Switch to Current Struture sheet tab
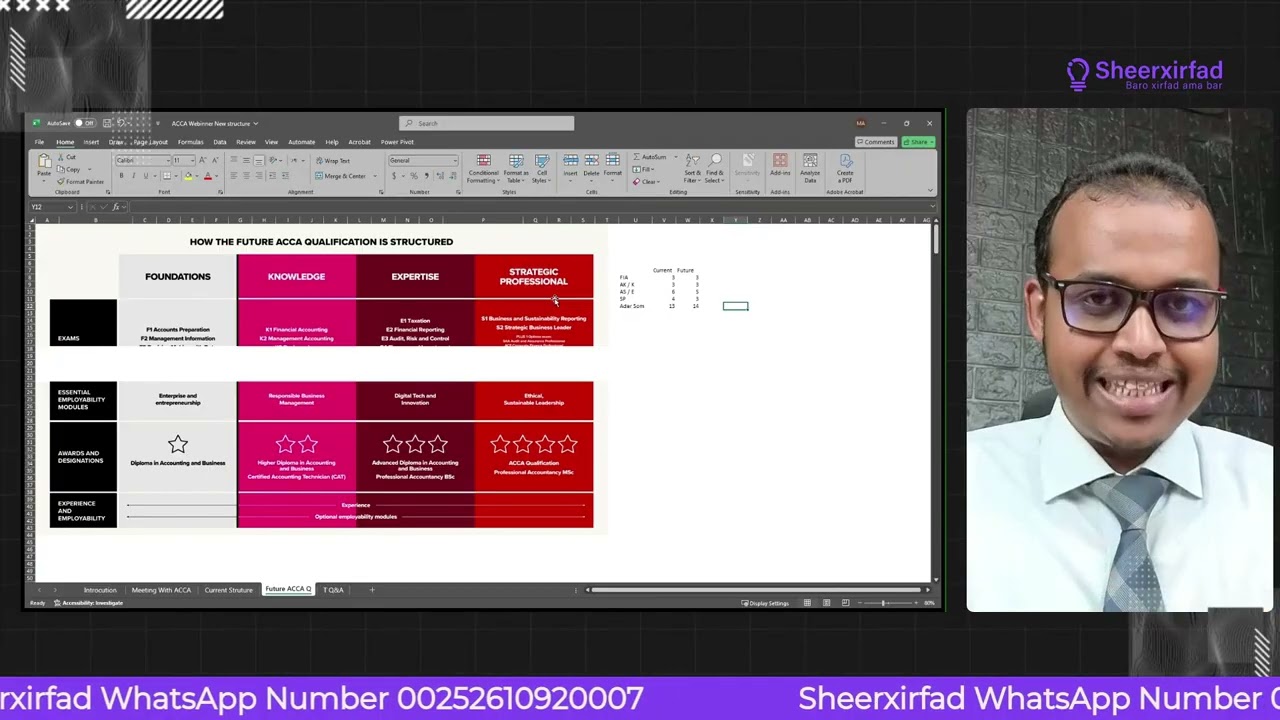This screenshot has width=1280, height=720. (x=228, y=590)
